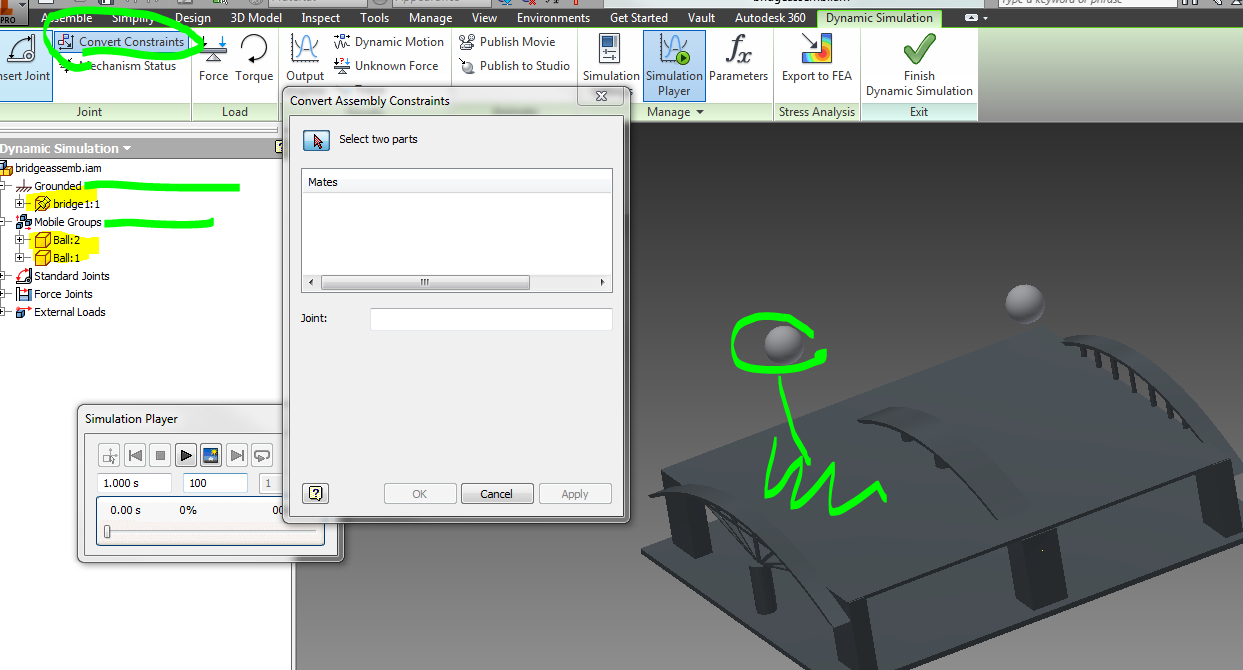
Task: Select Ball:2 in the tree
Action: [x=66, y=240]
